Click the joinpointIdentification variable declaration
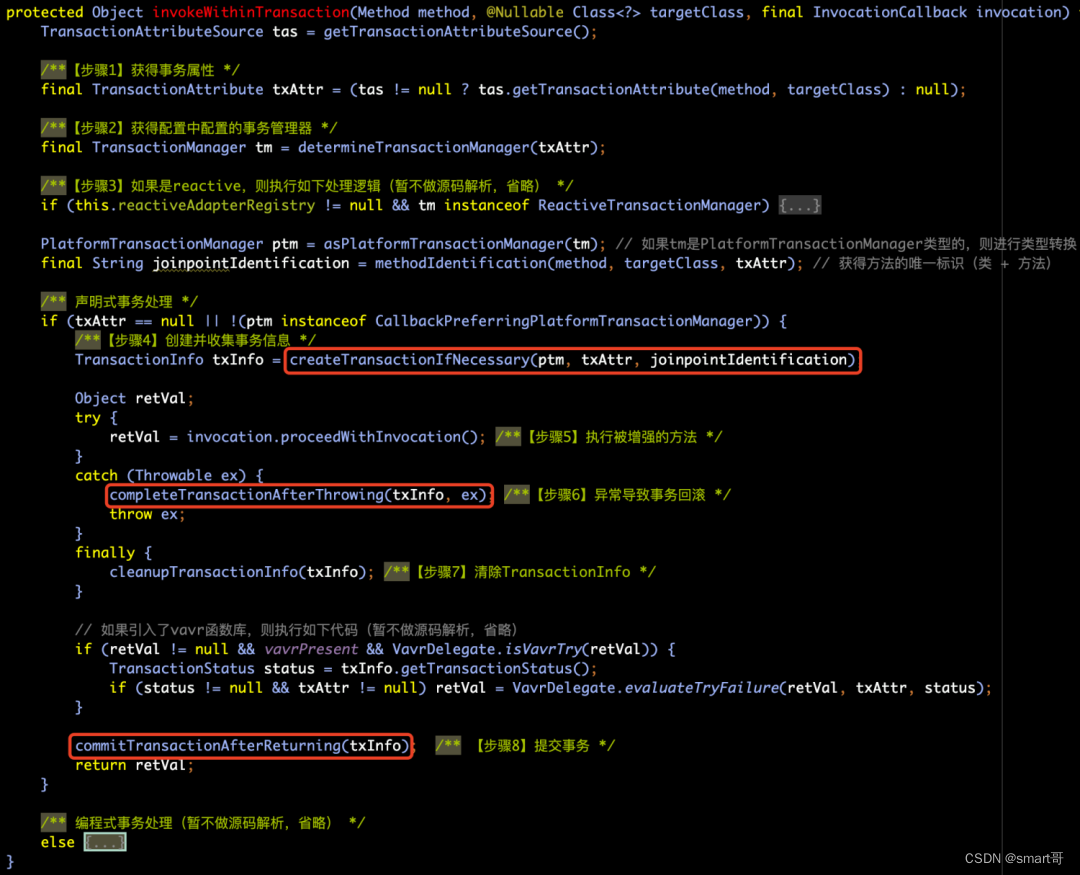The height and width of the screenshot is (875, 1080). click(x=251, y=263)
